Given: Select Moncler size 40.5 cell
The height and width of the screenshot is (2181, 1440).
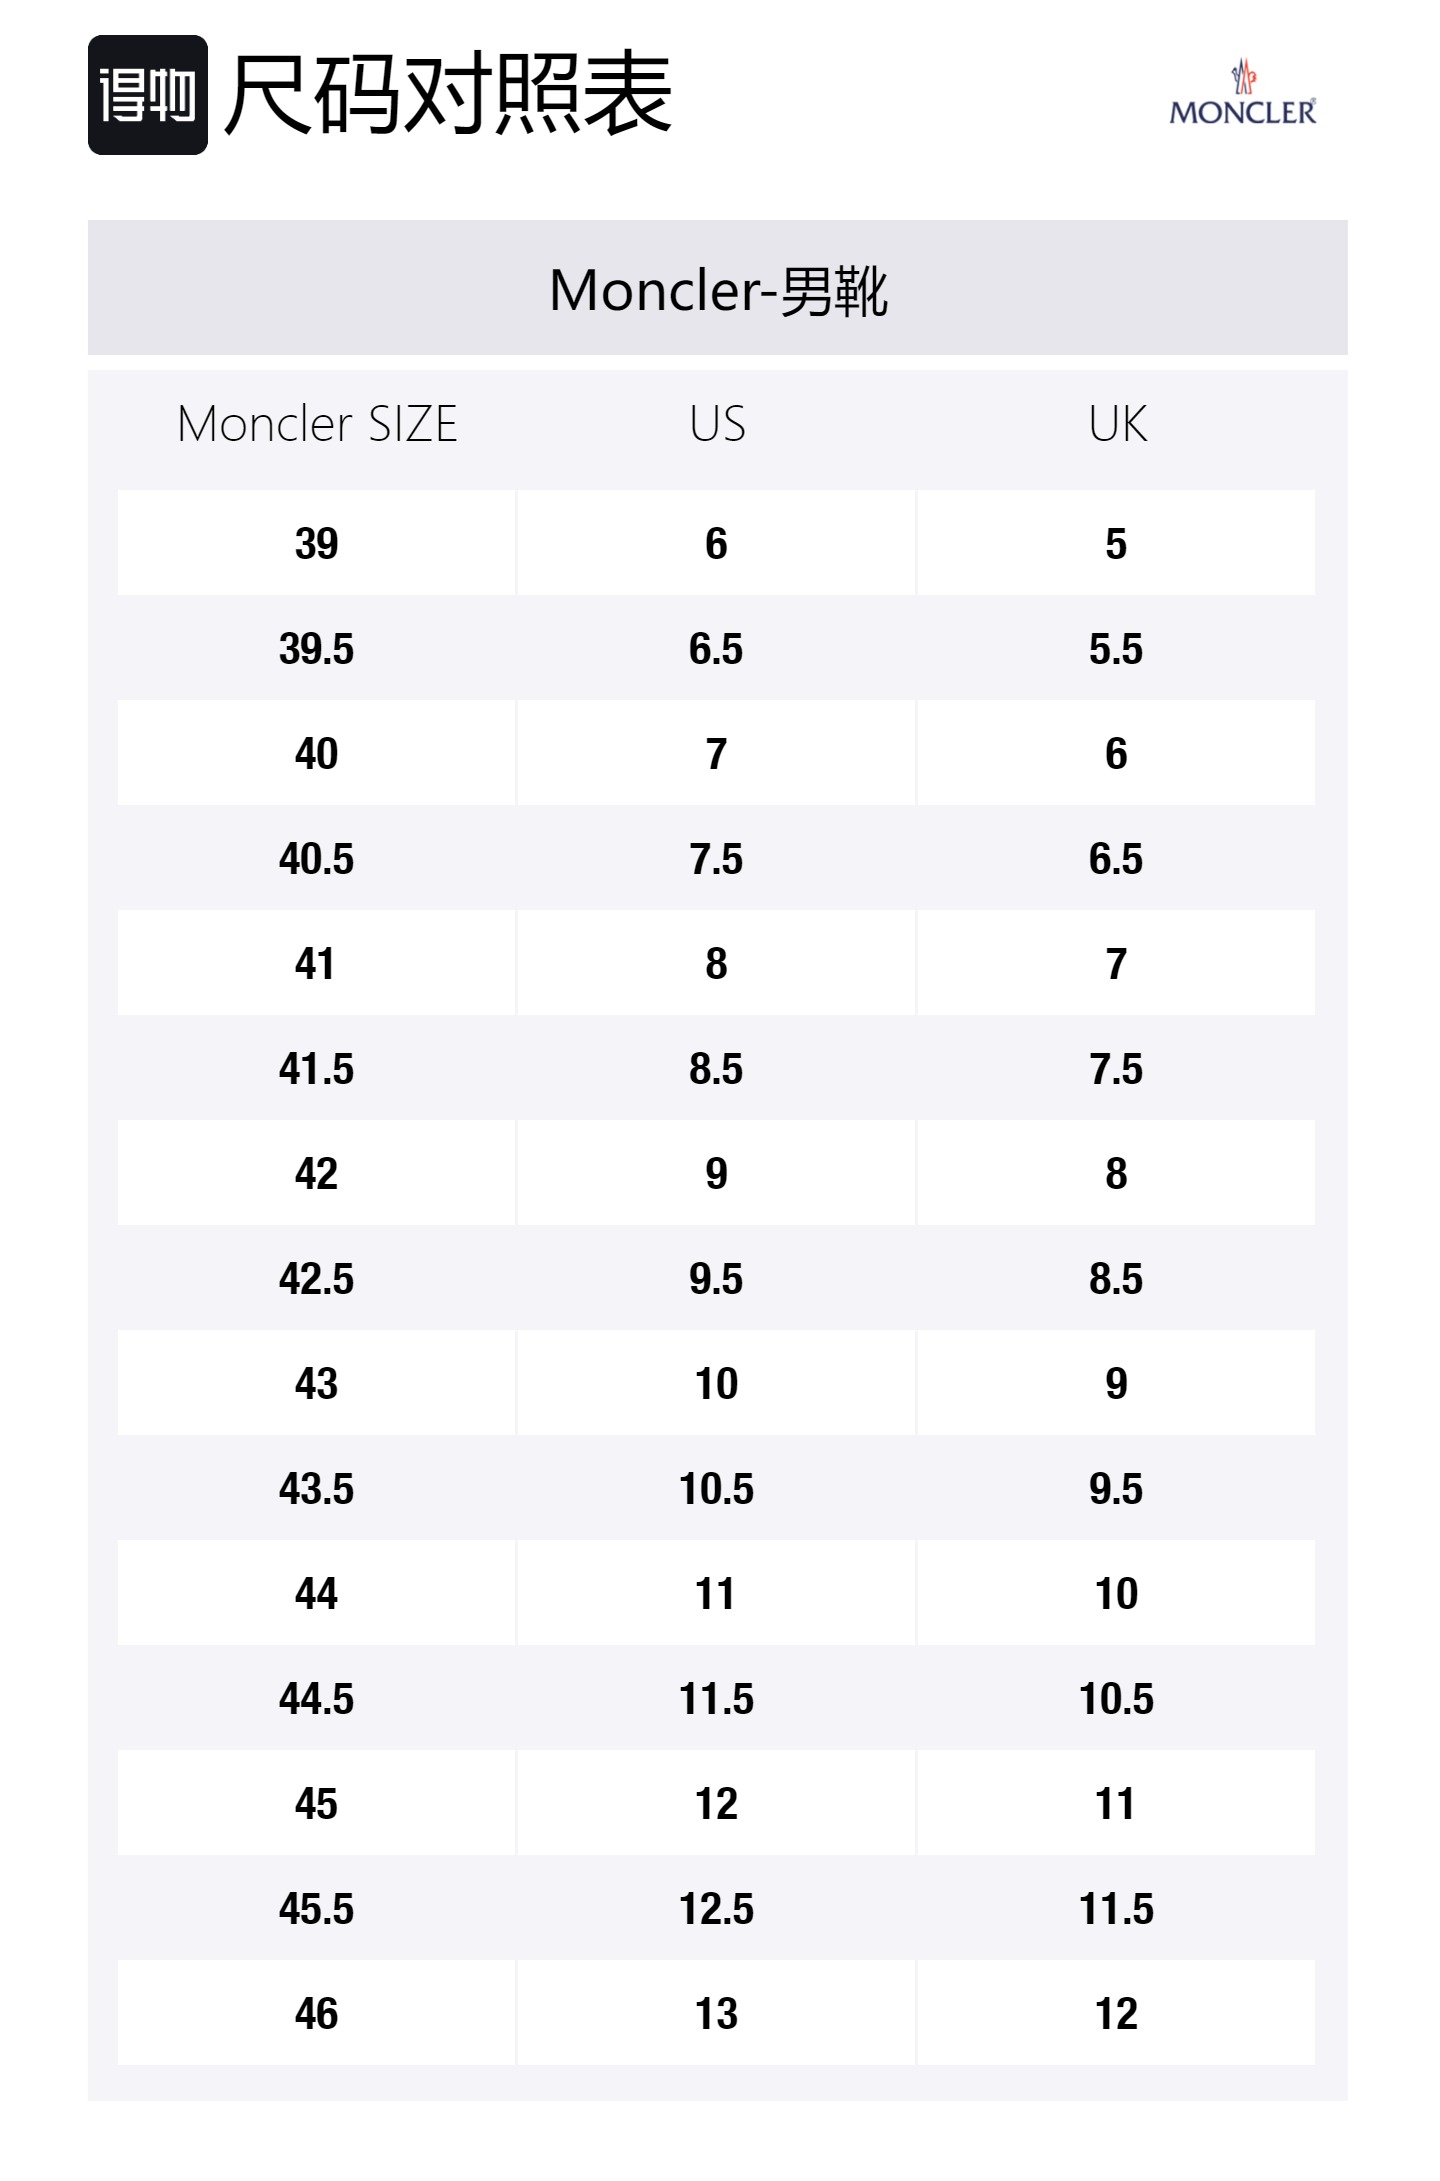Looking at the screenshot, I should coord(317,859).
